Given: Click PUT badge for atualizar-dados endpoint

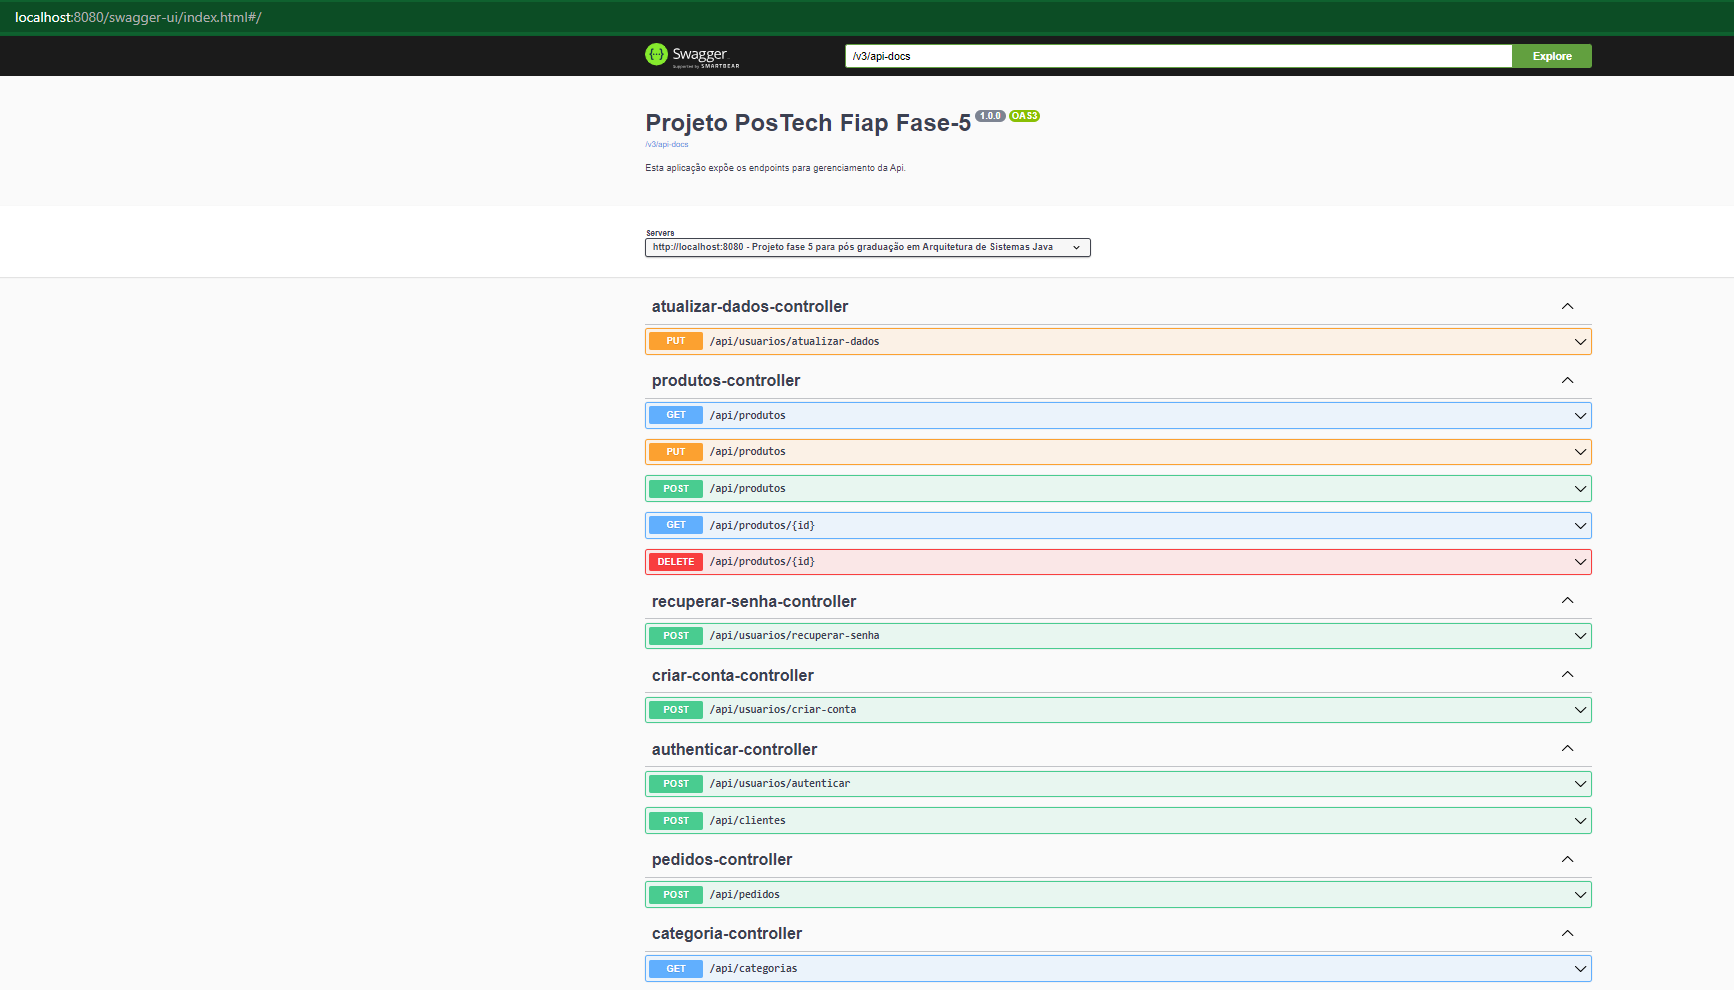Looking at the screenshot, I should [676, 341].
